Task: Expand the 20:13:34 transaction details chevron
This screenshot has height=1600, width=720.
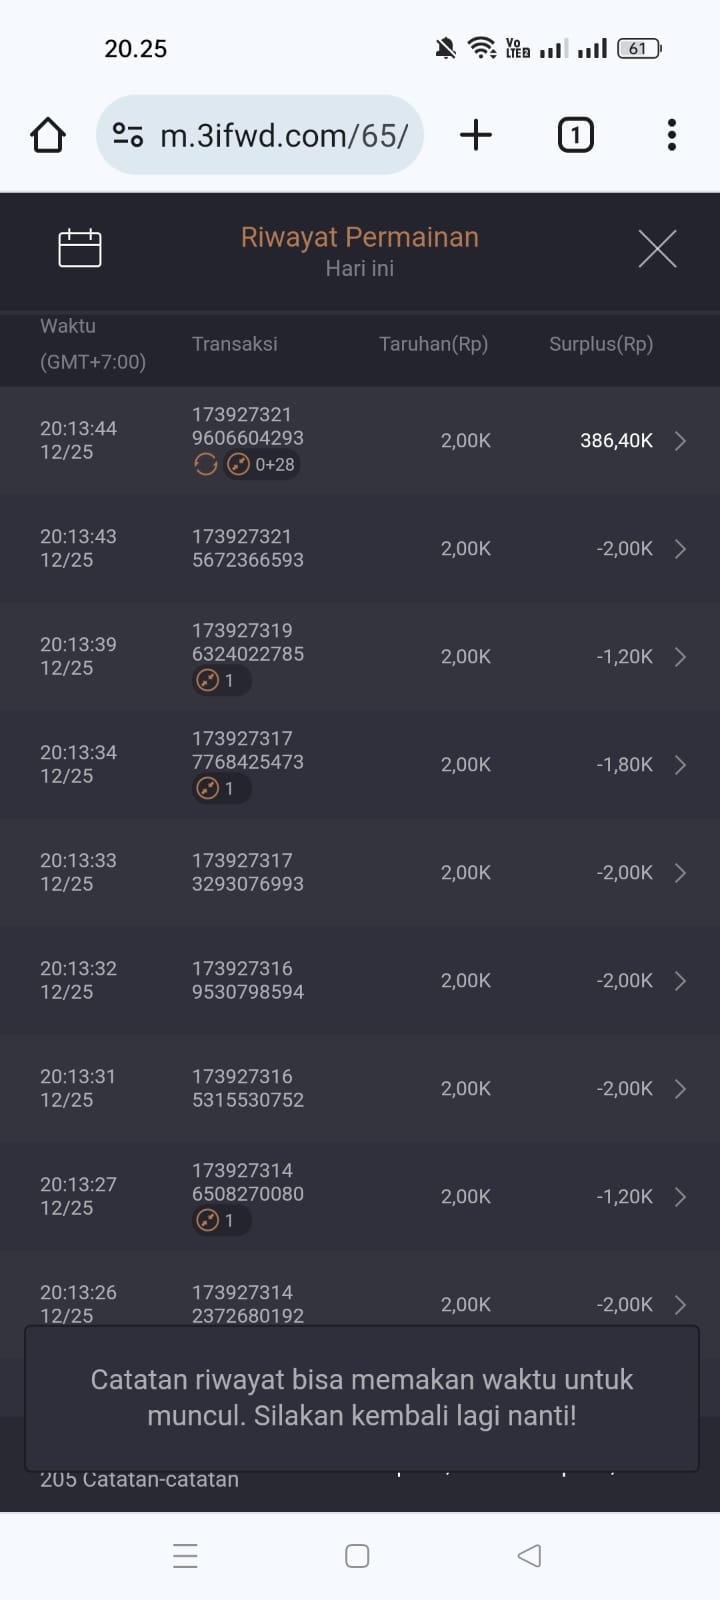Action: tap(680, 765)
